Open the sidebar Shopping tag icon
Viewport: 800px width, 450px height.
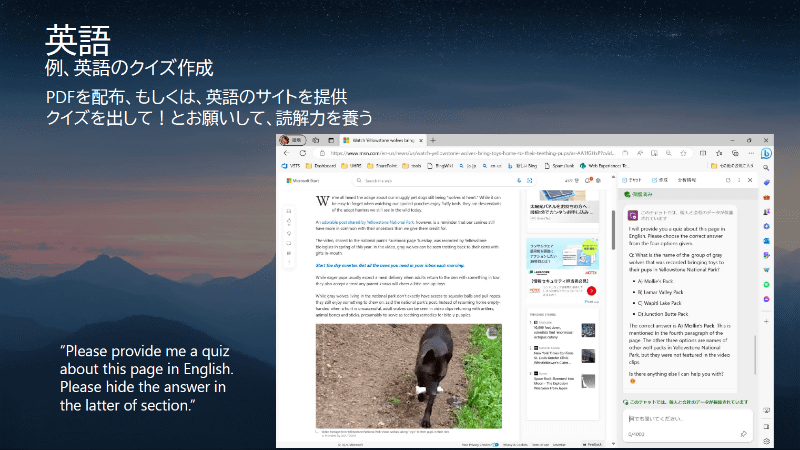coord(766,183)
